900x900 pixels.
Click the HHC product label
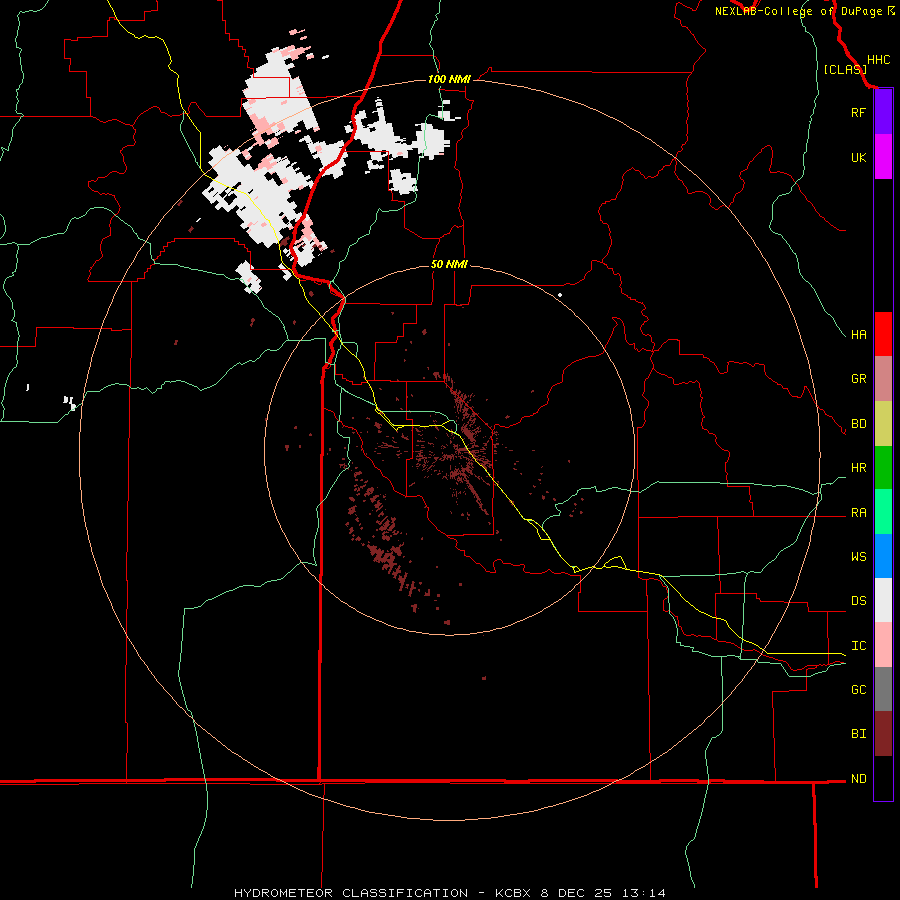click(x=878, y=60)
